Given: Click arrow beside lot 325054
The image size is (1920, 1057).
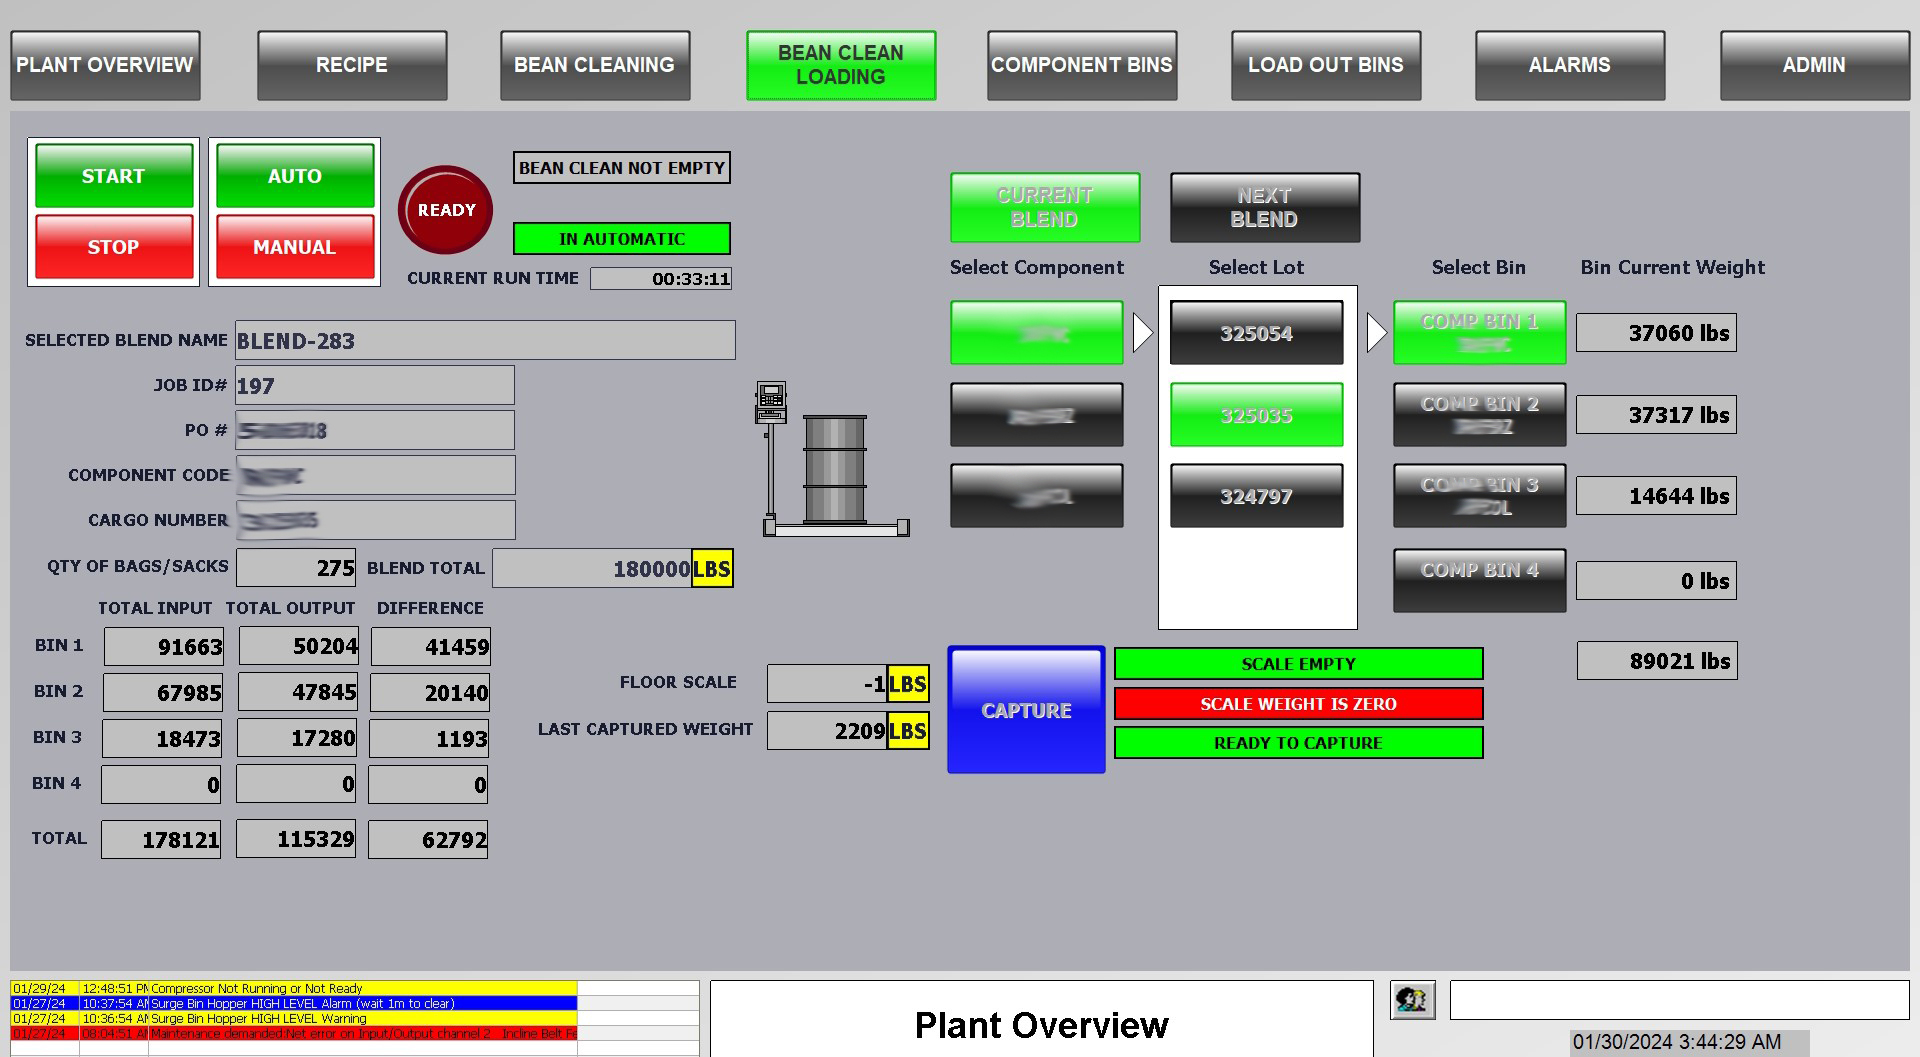Looking at the screenshot, I should (1376, 333).
